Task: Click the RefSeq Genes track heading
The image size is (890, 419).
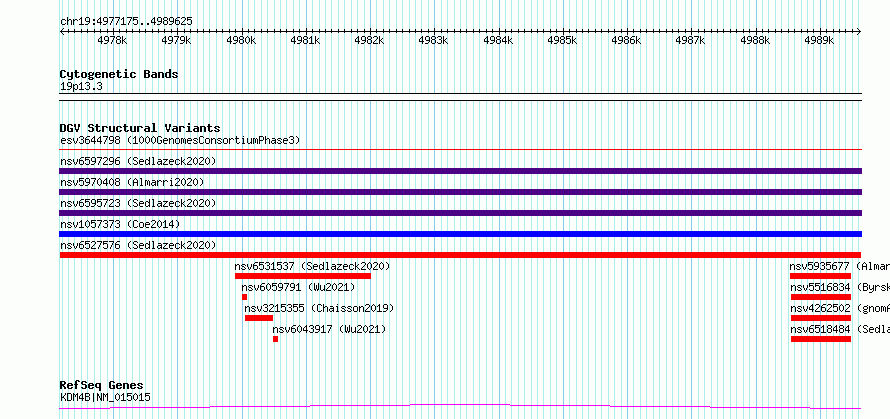Action: 102,386
